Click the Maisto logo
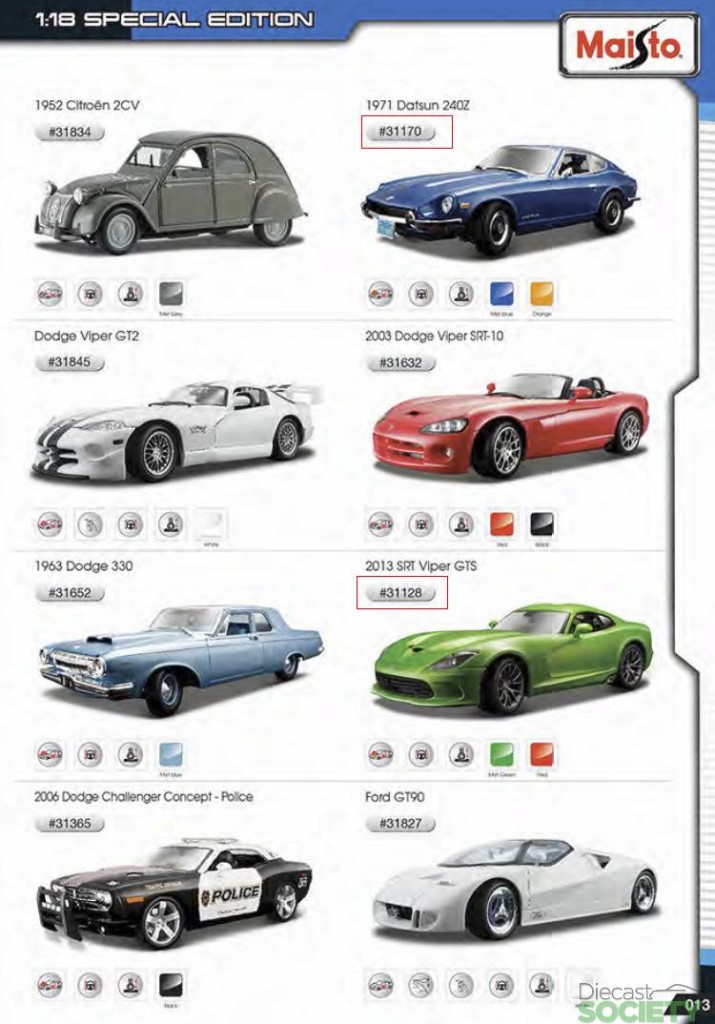Viewport: 715px width, 1024px height. click(x=629, y=45)
